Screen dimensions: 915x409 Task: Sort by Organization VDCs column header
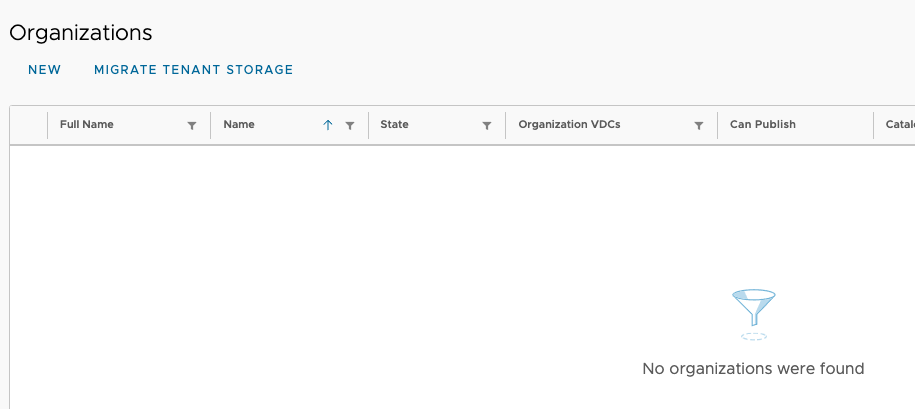[569, 125]
